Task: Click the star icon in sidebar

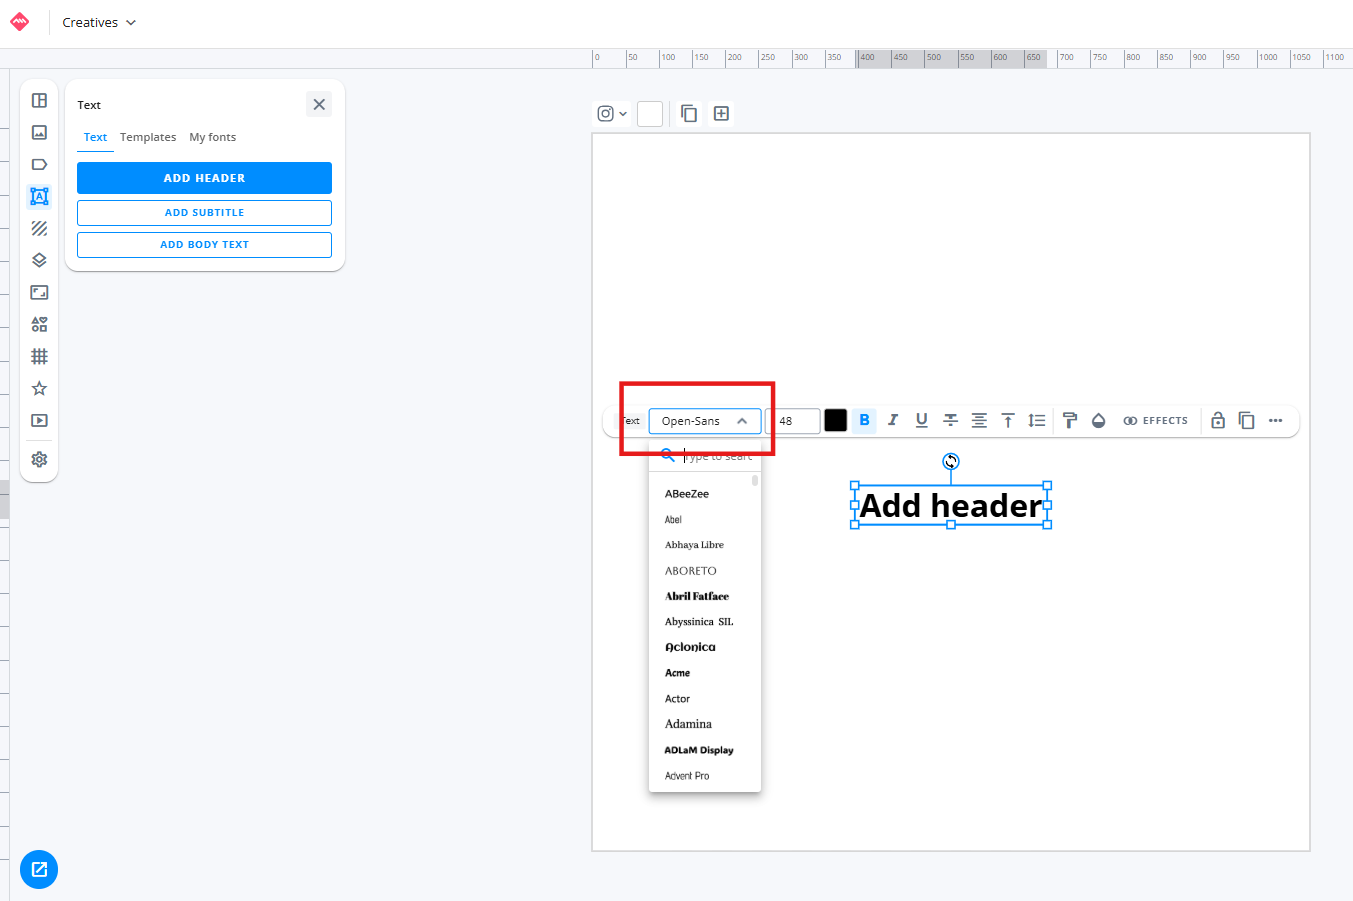Action: click(x=39, y=388)
